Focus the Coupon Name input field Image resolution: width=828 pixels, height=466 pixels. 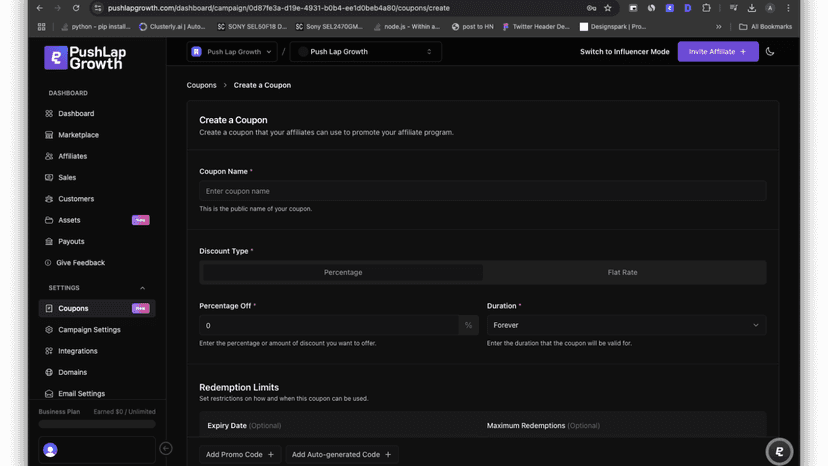483,191
